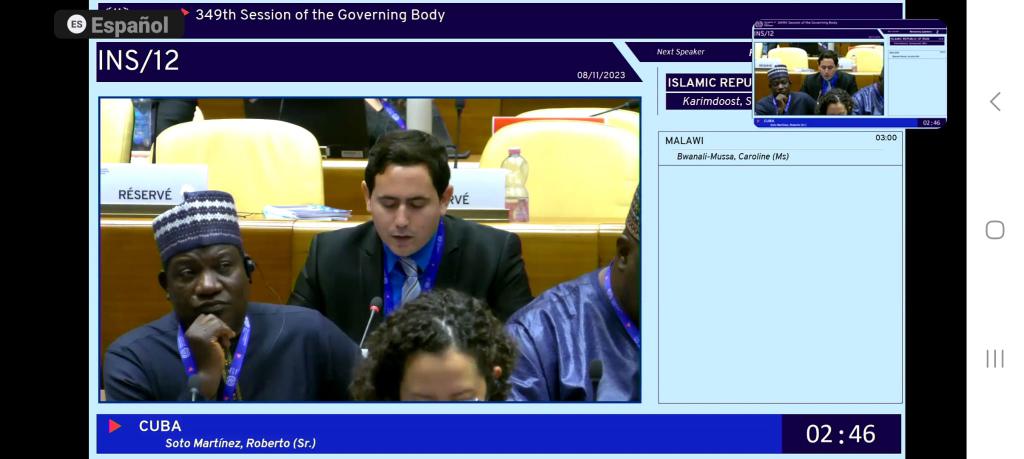Tap the 02:46 countdown timer
This screenshot has width=1024, height=459.
840,434
